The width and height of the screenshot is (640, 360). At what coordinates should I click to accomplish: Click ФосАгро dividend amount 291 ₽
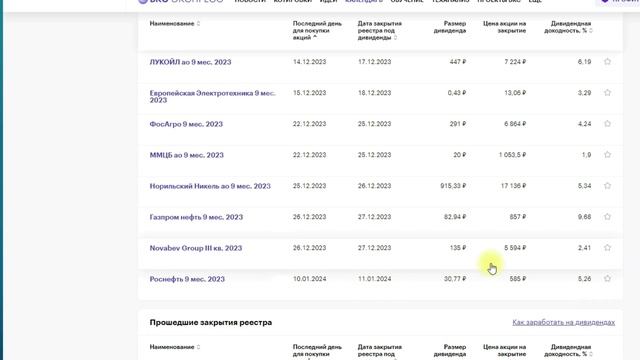point(458,124)
